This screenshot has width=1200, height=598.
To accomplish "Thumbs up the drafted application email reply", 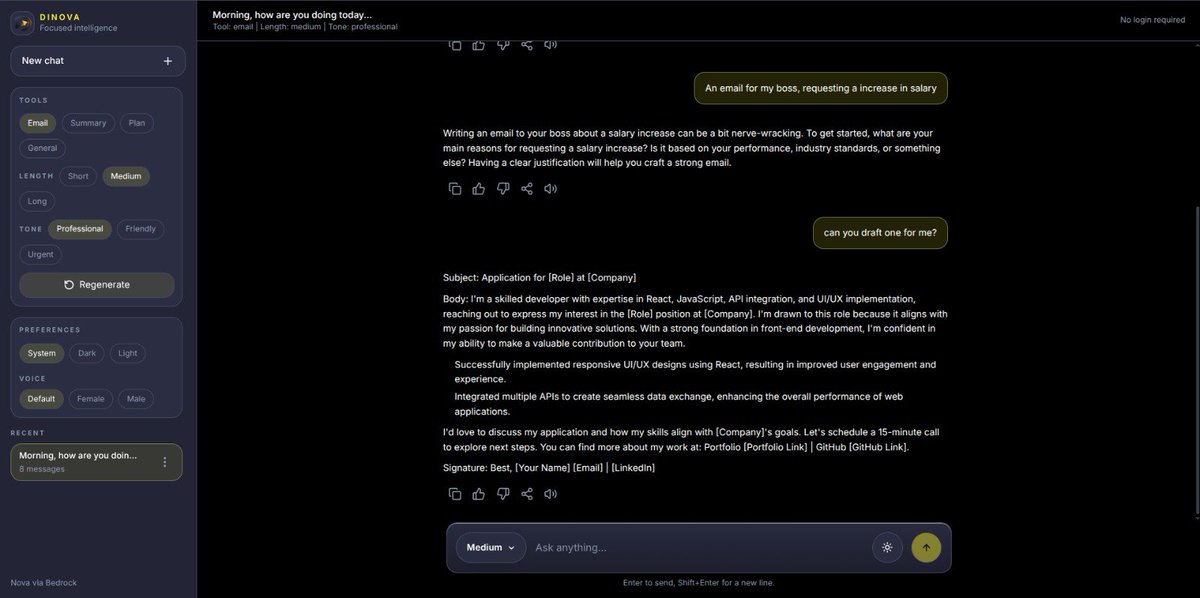I will pyautogui.click(x=479, y=493).
